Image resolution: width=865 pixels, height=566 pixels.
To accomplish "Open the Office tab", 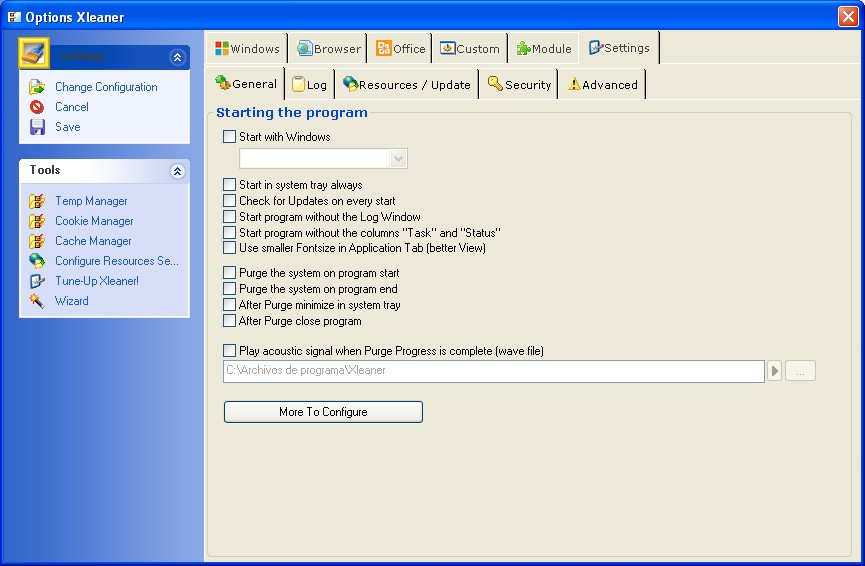I will (x=401, y=49).
